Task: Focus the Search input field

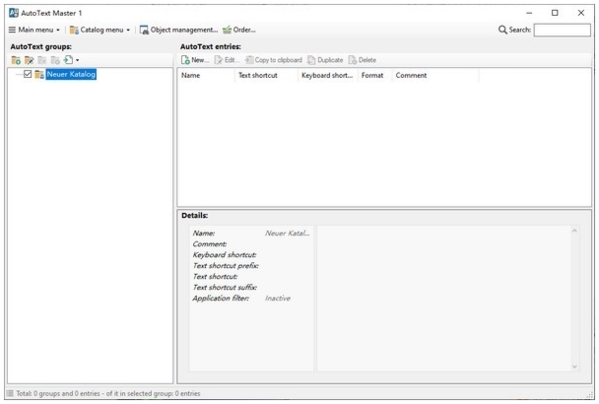Action: 562,30
